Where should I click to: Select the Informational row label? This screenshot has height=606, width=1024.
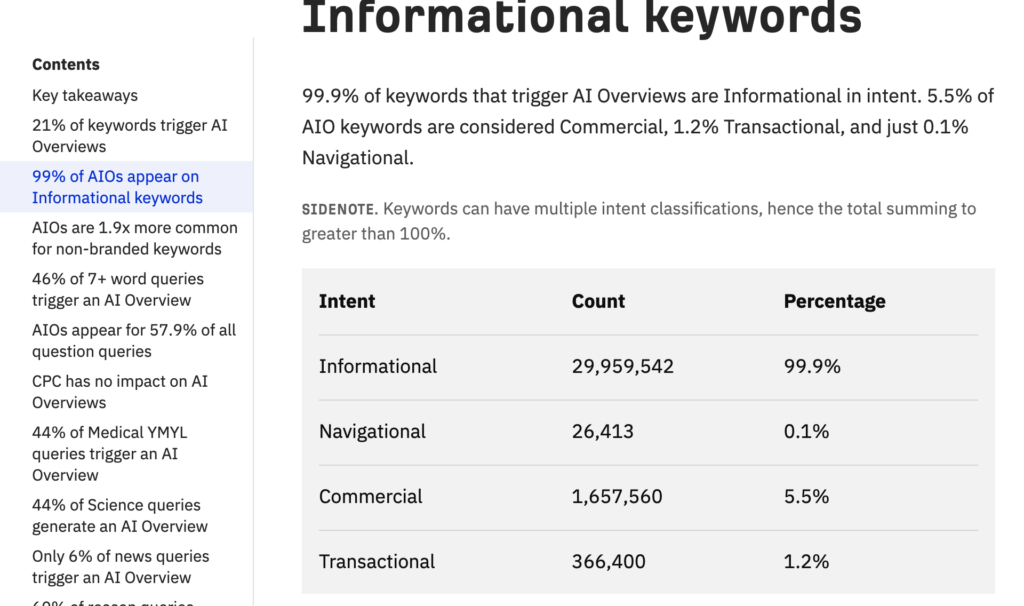click(378, 366)
